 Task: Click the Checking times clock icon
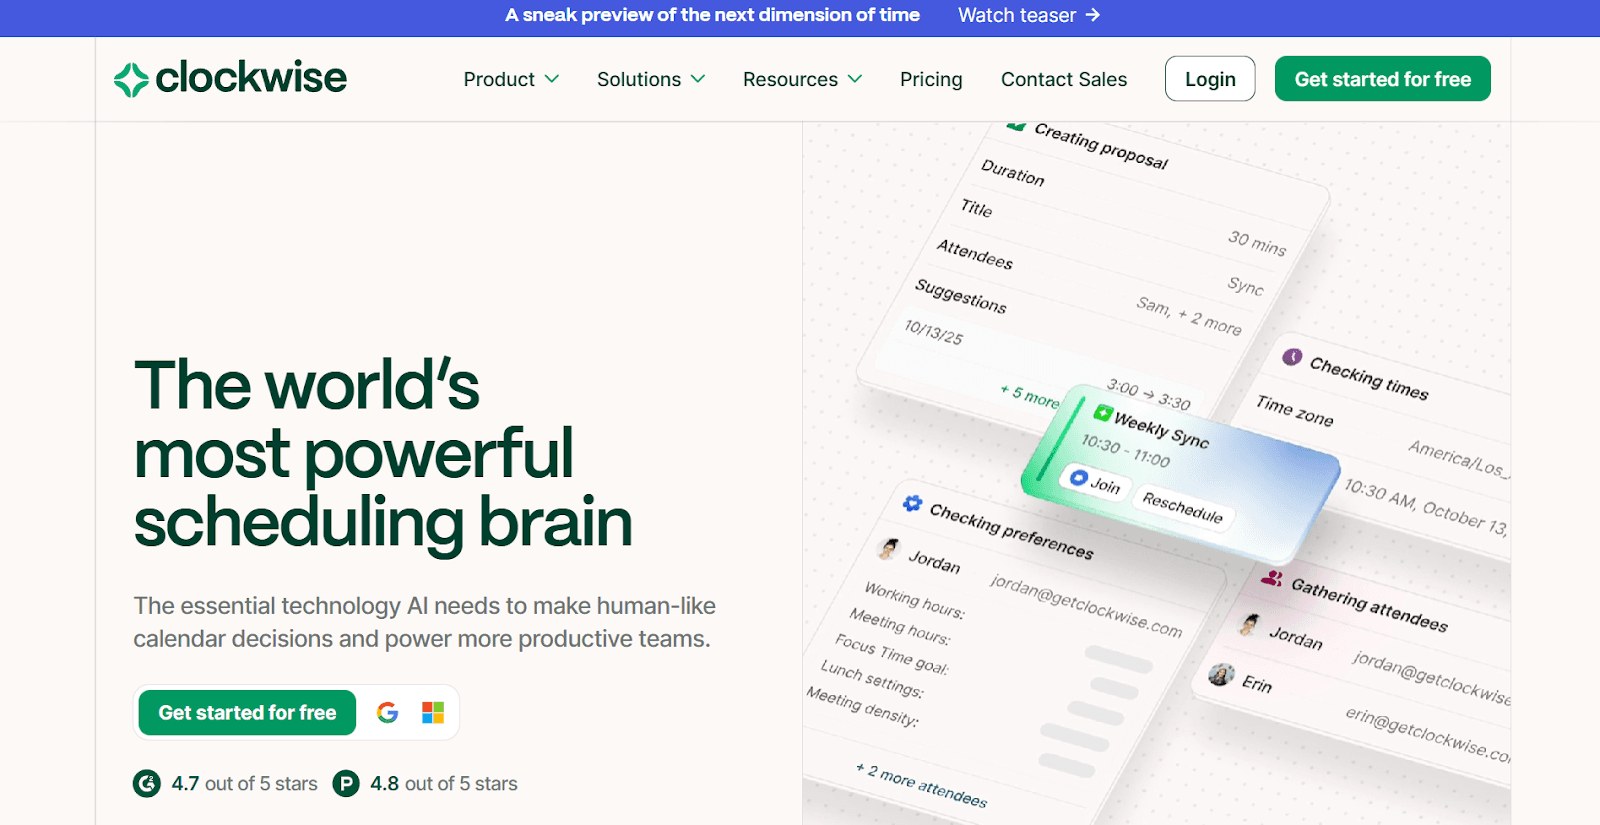(1292, 357)
